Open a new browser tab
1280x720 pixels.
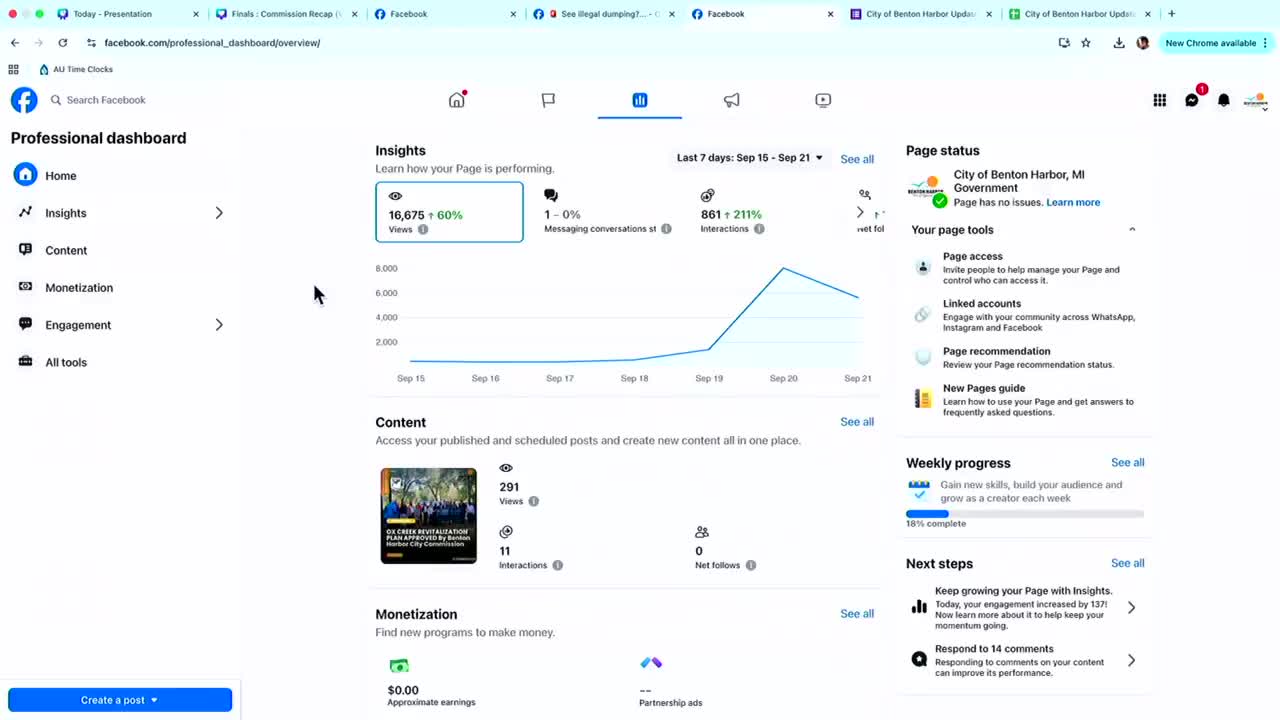pos(1172,14)
